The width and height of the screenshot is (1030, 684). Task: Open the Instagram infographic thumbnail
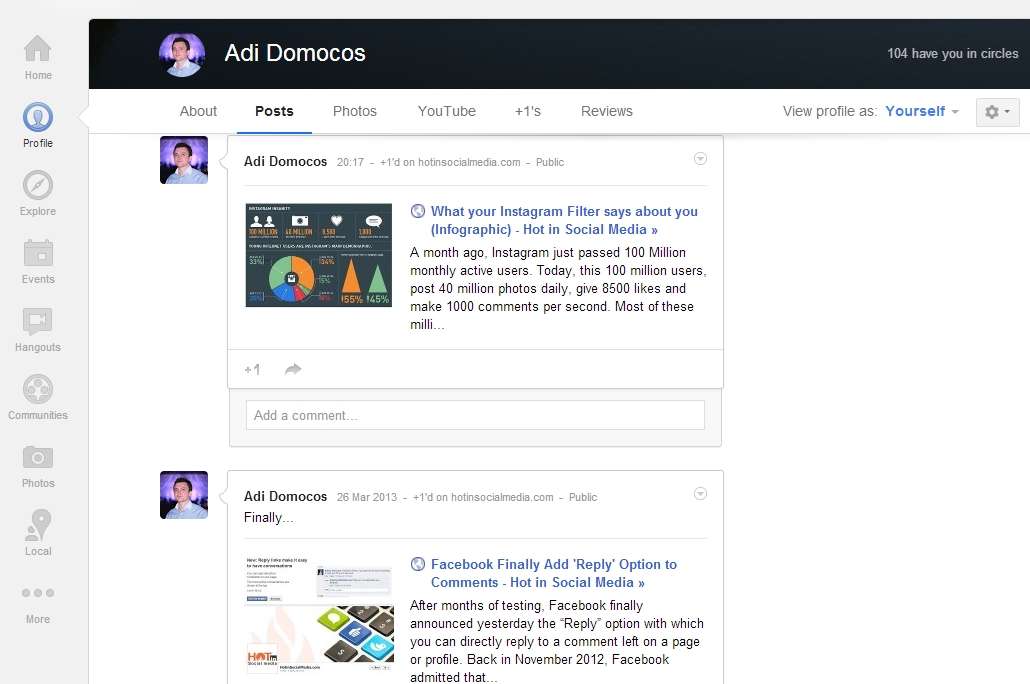[319, 255]
